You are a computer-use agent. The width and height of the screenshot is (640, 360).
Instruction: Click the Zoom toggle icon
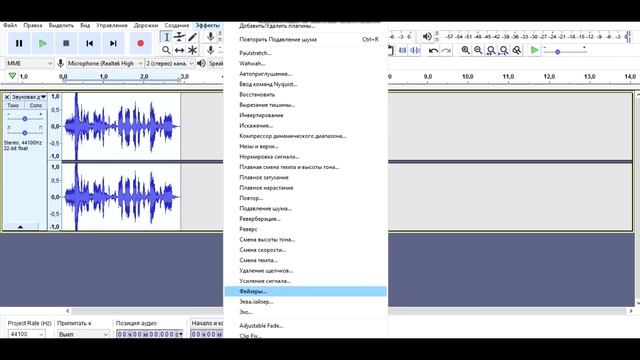point(517,50)
